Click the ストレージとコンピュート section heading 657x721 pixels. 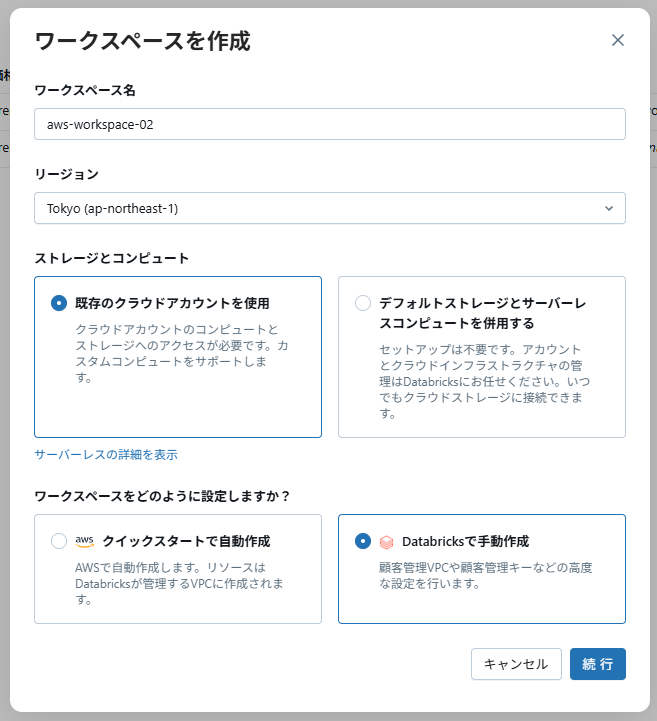coord(111,258)
